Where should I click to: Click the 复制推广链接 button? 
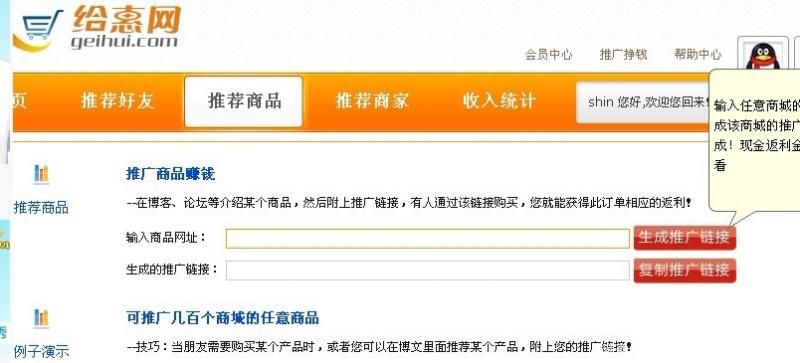coord(685,270)
